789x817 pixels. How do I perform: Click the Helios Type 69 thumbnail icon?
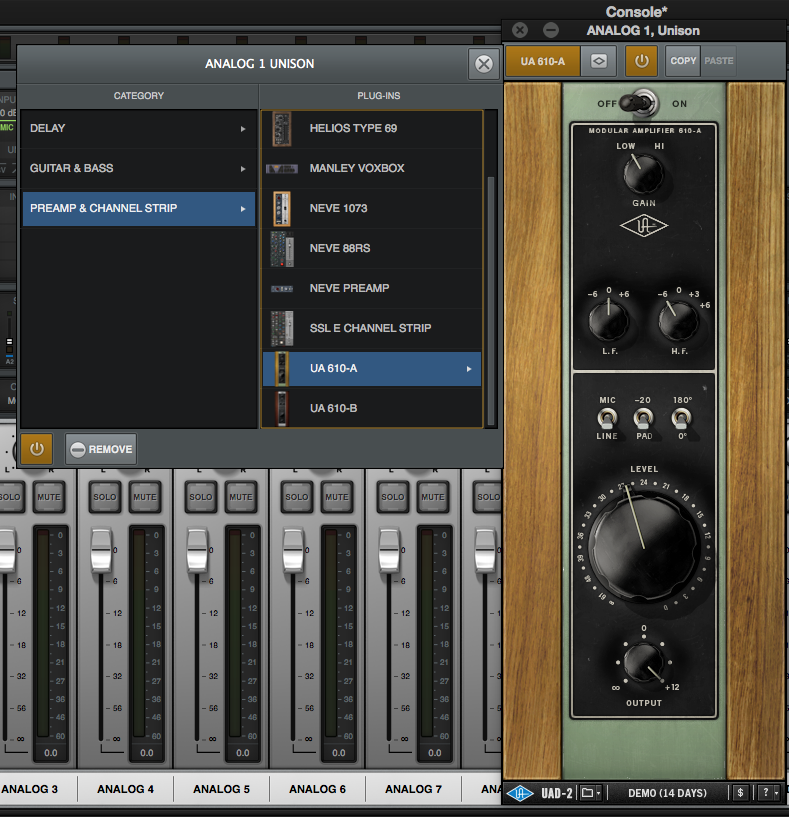click(x=282, y=129)
